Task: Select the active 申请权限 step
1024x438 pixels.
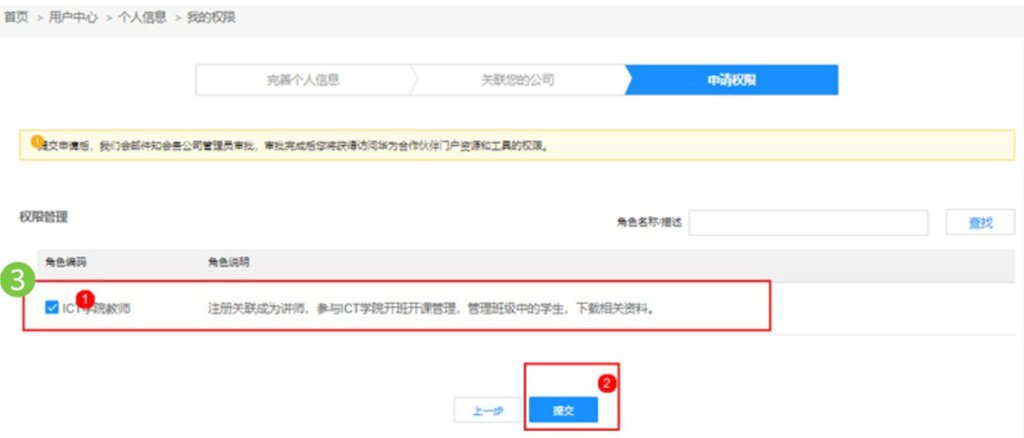Action: click(731, 80)
